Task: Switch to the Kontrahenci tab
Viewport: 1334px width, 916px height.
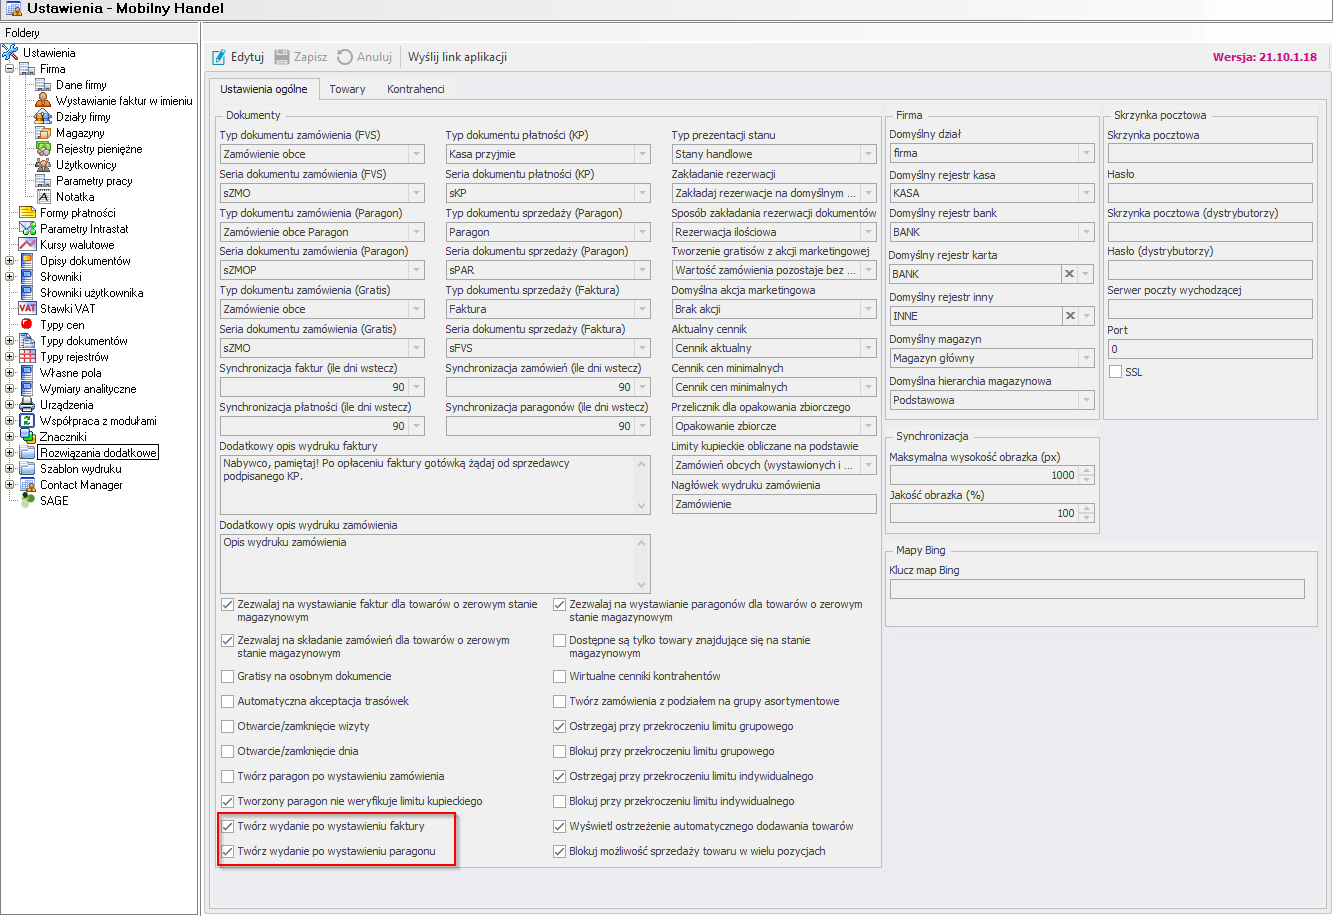Action: (x=415, y=89)
